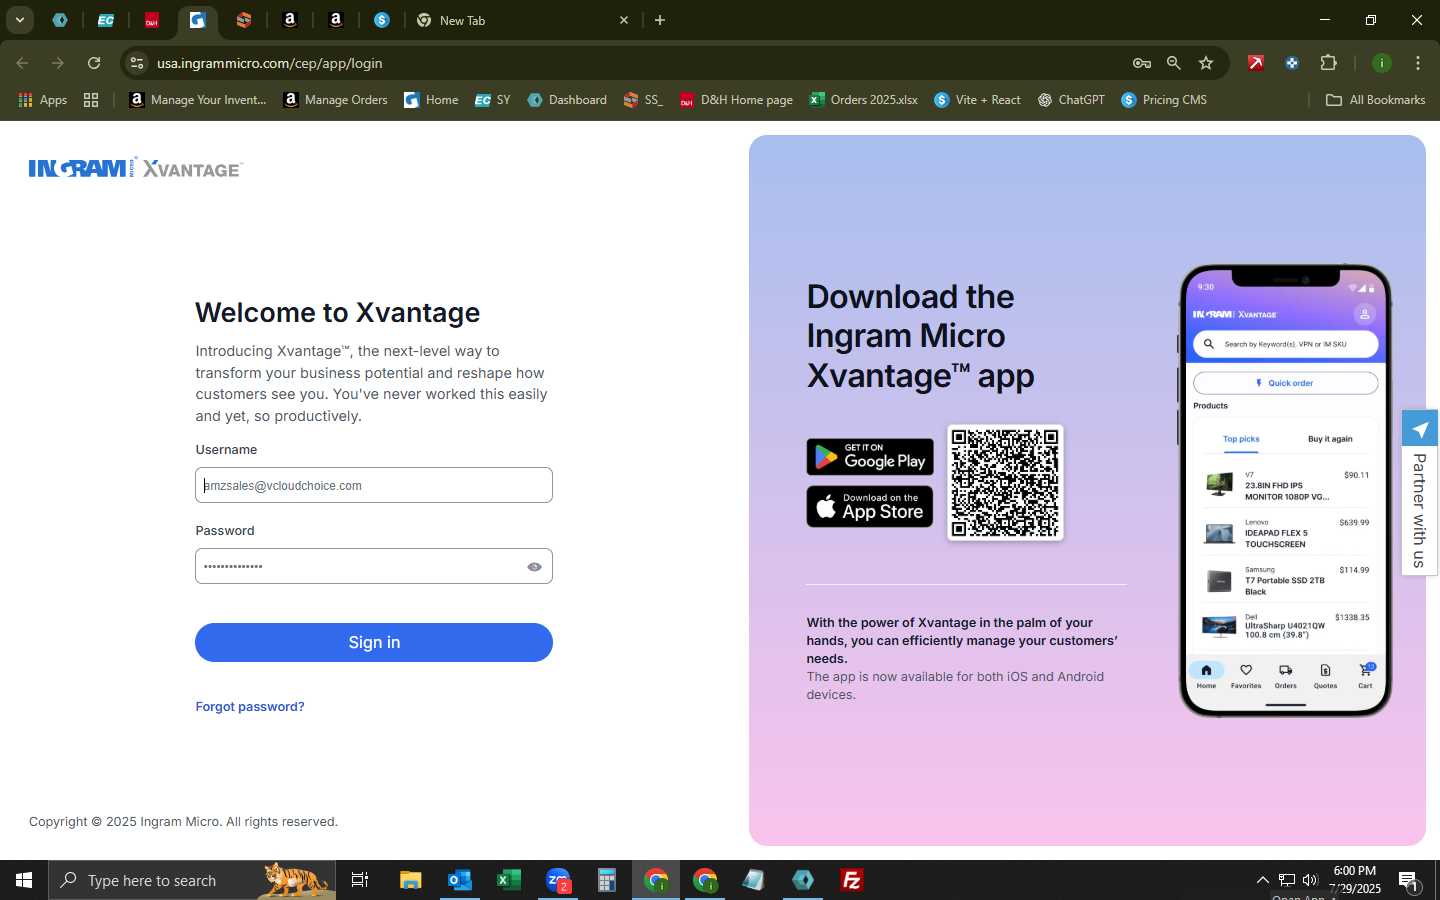Click the tab groups grid icon
1440x900 pixels.
[91, 100]
